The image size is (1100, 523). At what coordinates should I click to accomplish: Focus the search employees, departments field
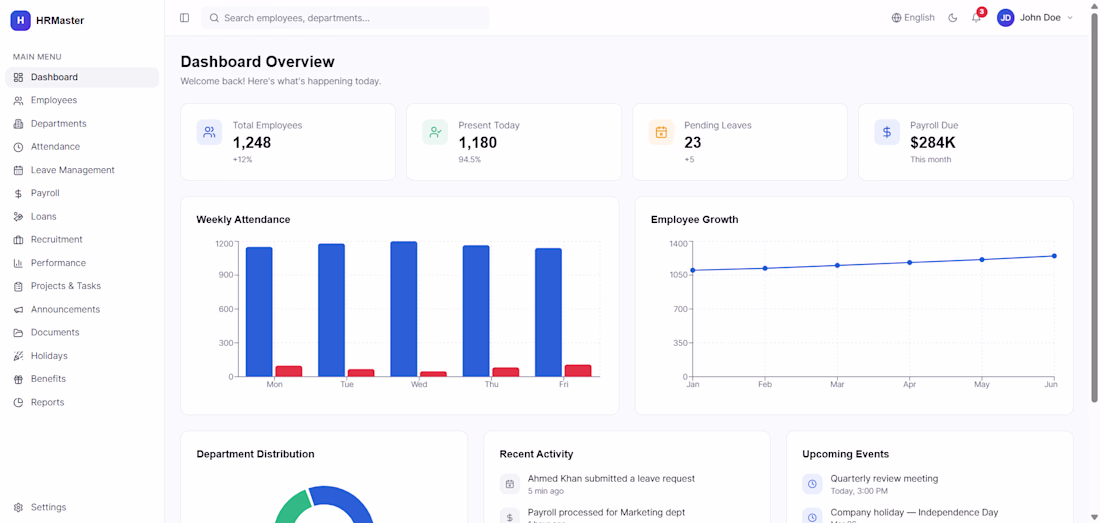coord(345,18)
